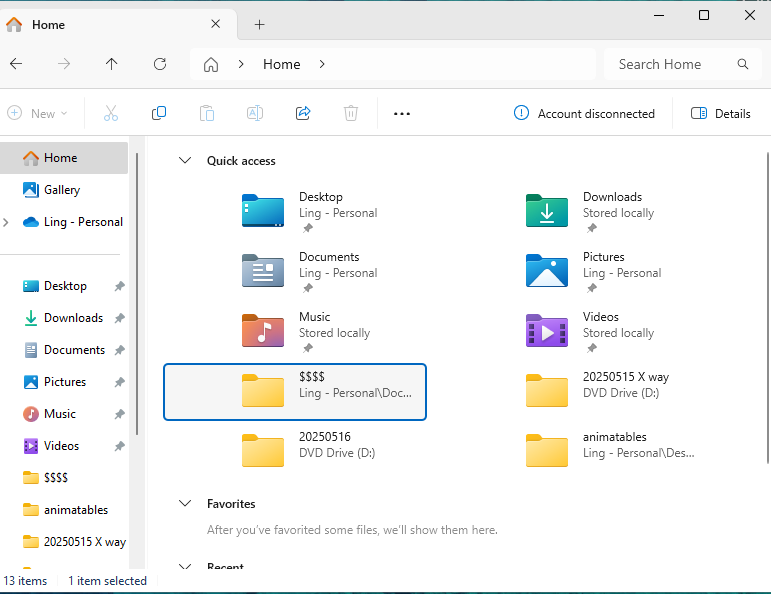Click the search magnifier icon

(x=743, y=64)
